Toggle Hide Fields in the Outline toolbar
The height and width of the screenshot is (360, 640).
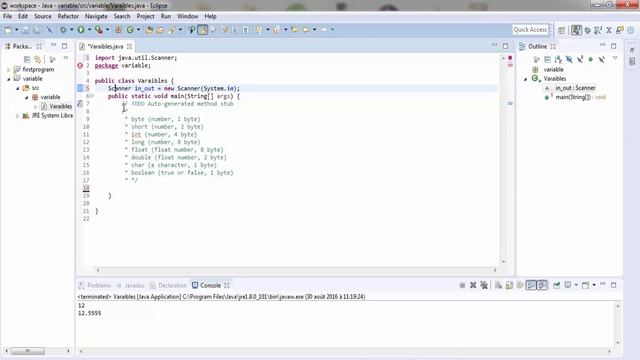point(569,60)
